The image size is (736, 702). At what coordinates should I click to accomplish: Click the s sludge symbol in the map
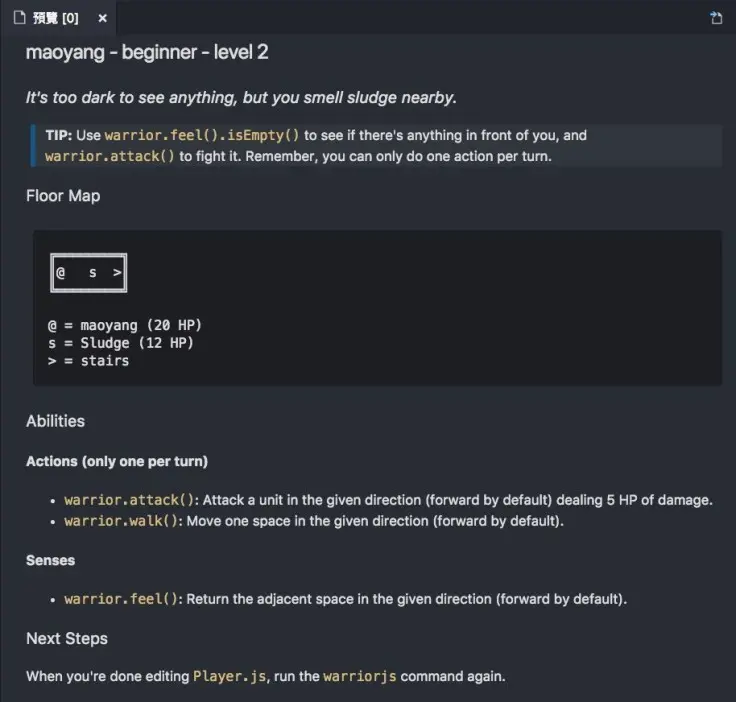coord(92,272)
